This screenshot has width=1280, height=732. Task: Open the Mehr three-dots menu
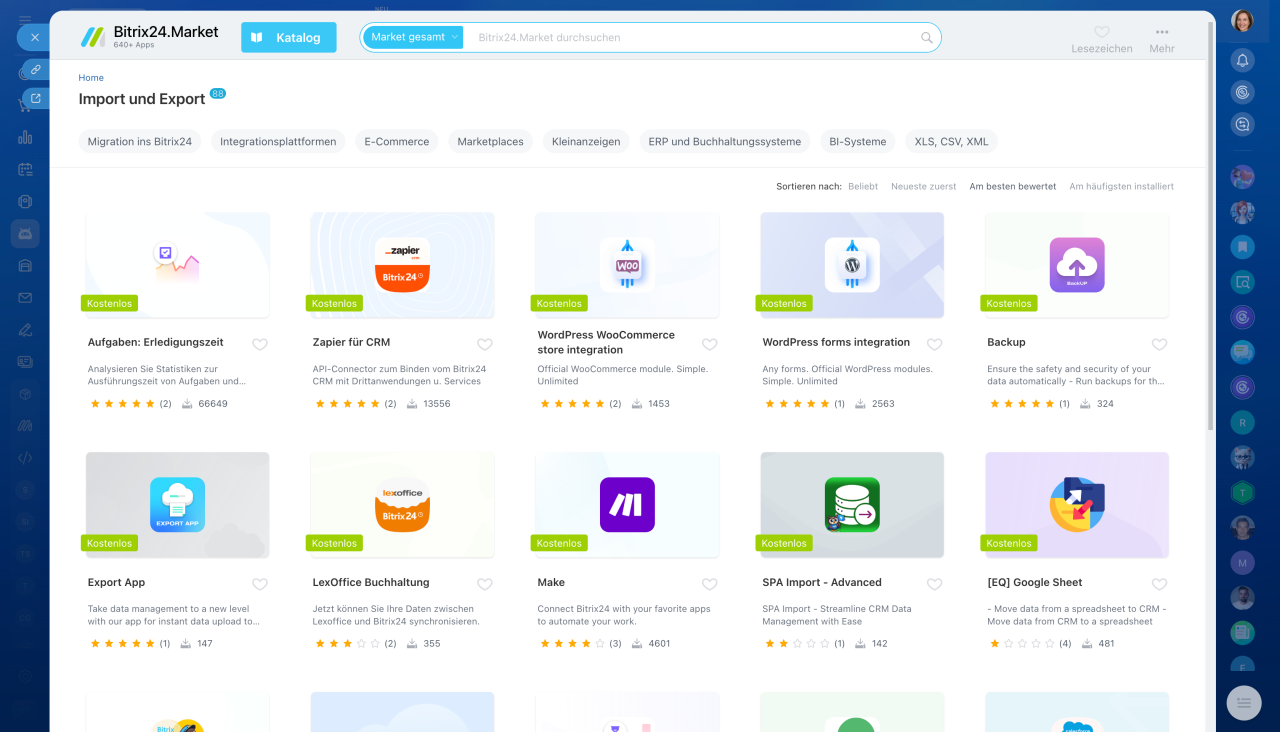tap(1162, 38)
